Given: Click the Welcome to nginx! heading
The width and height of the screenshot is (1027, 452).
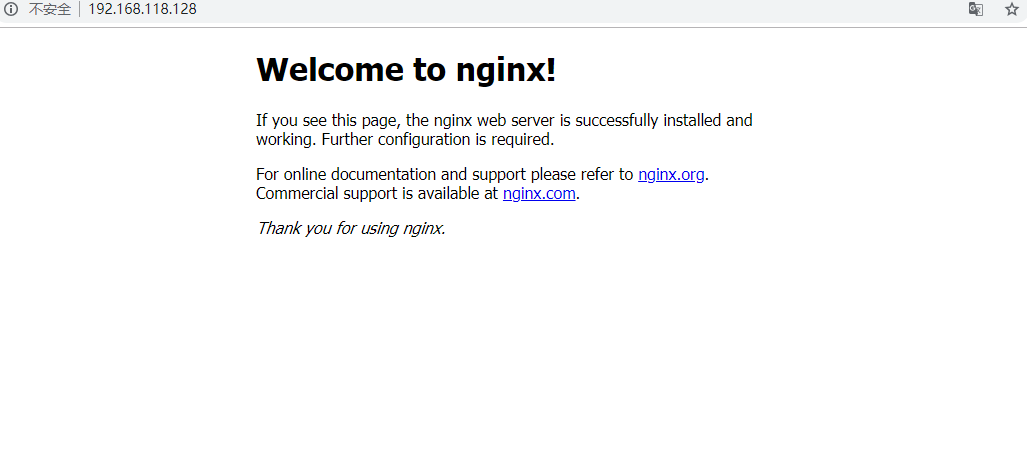Looking at the screenshot, I should click(406, 69).
